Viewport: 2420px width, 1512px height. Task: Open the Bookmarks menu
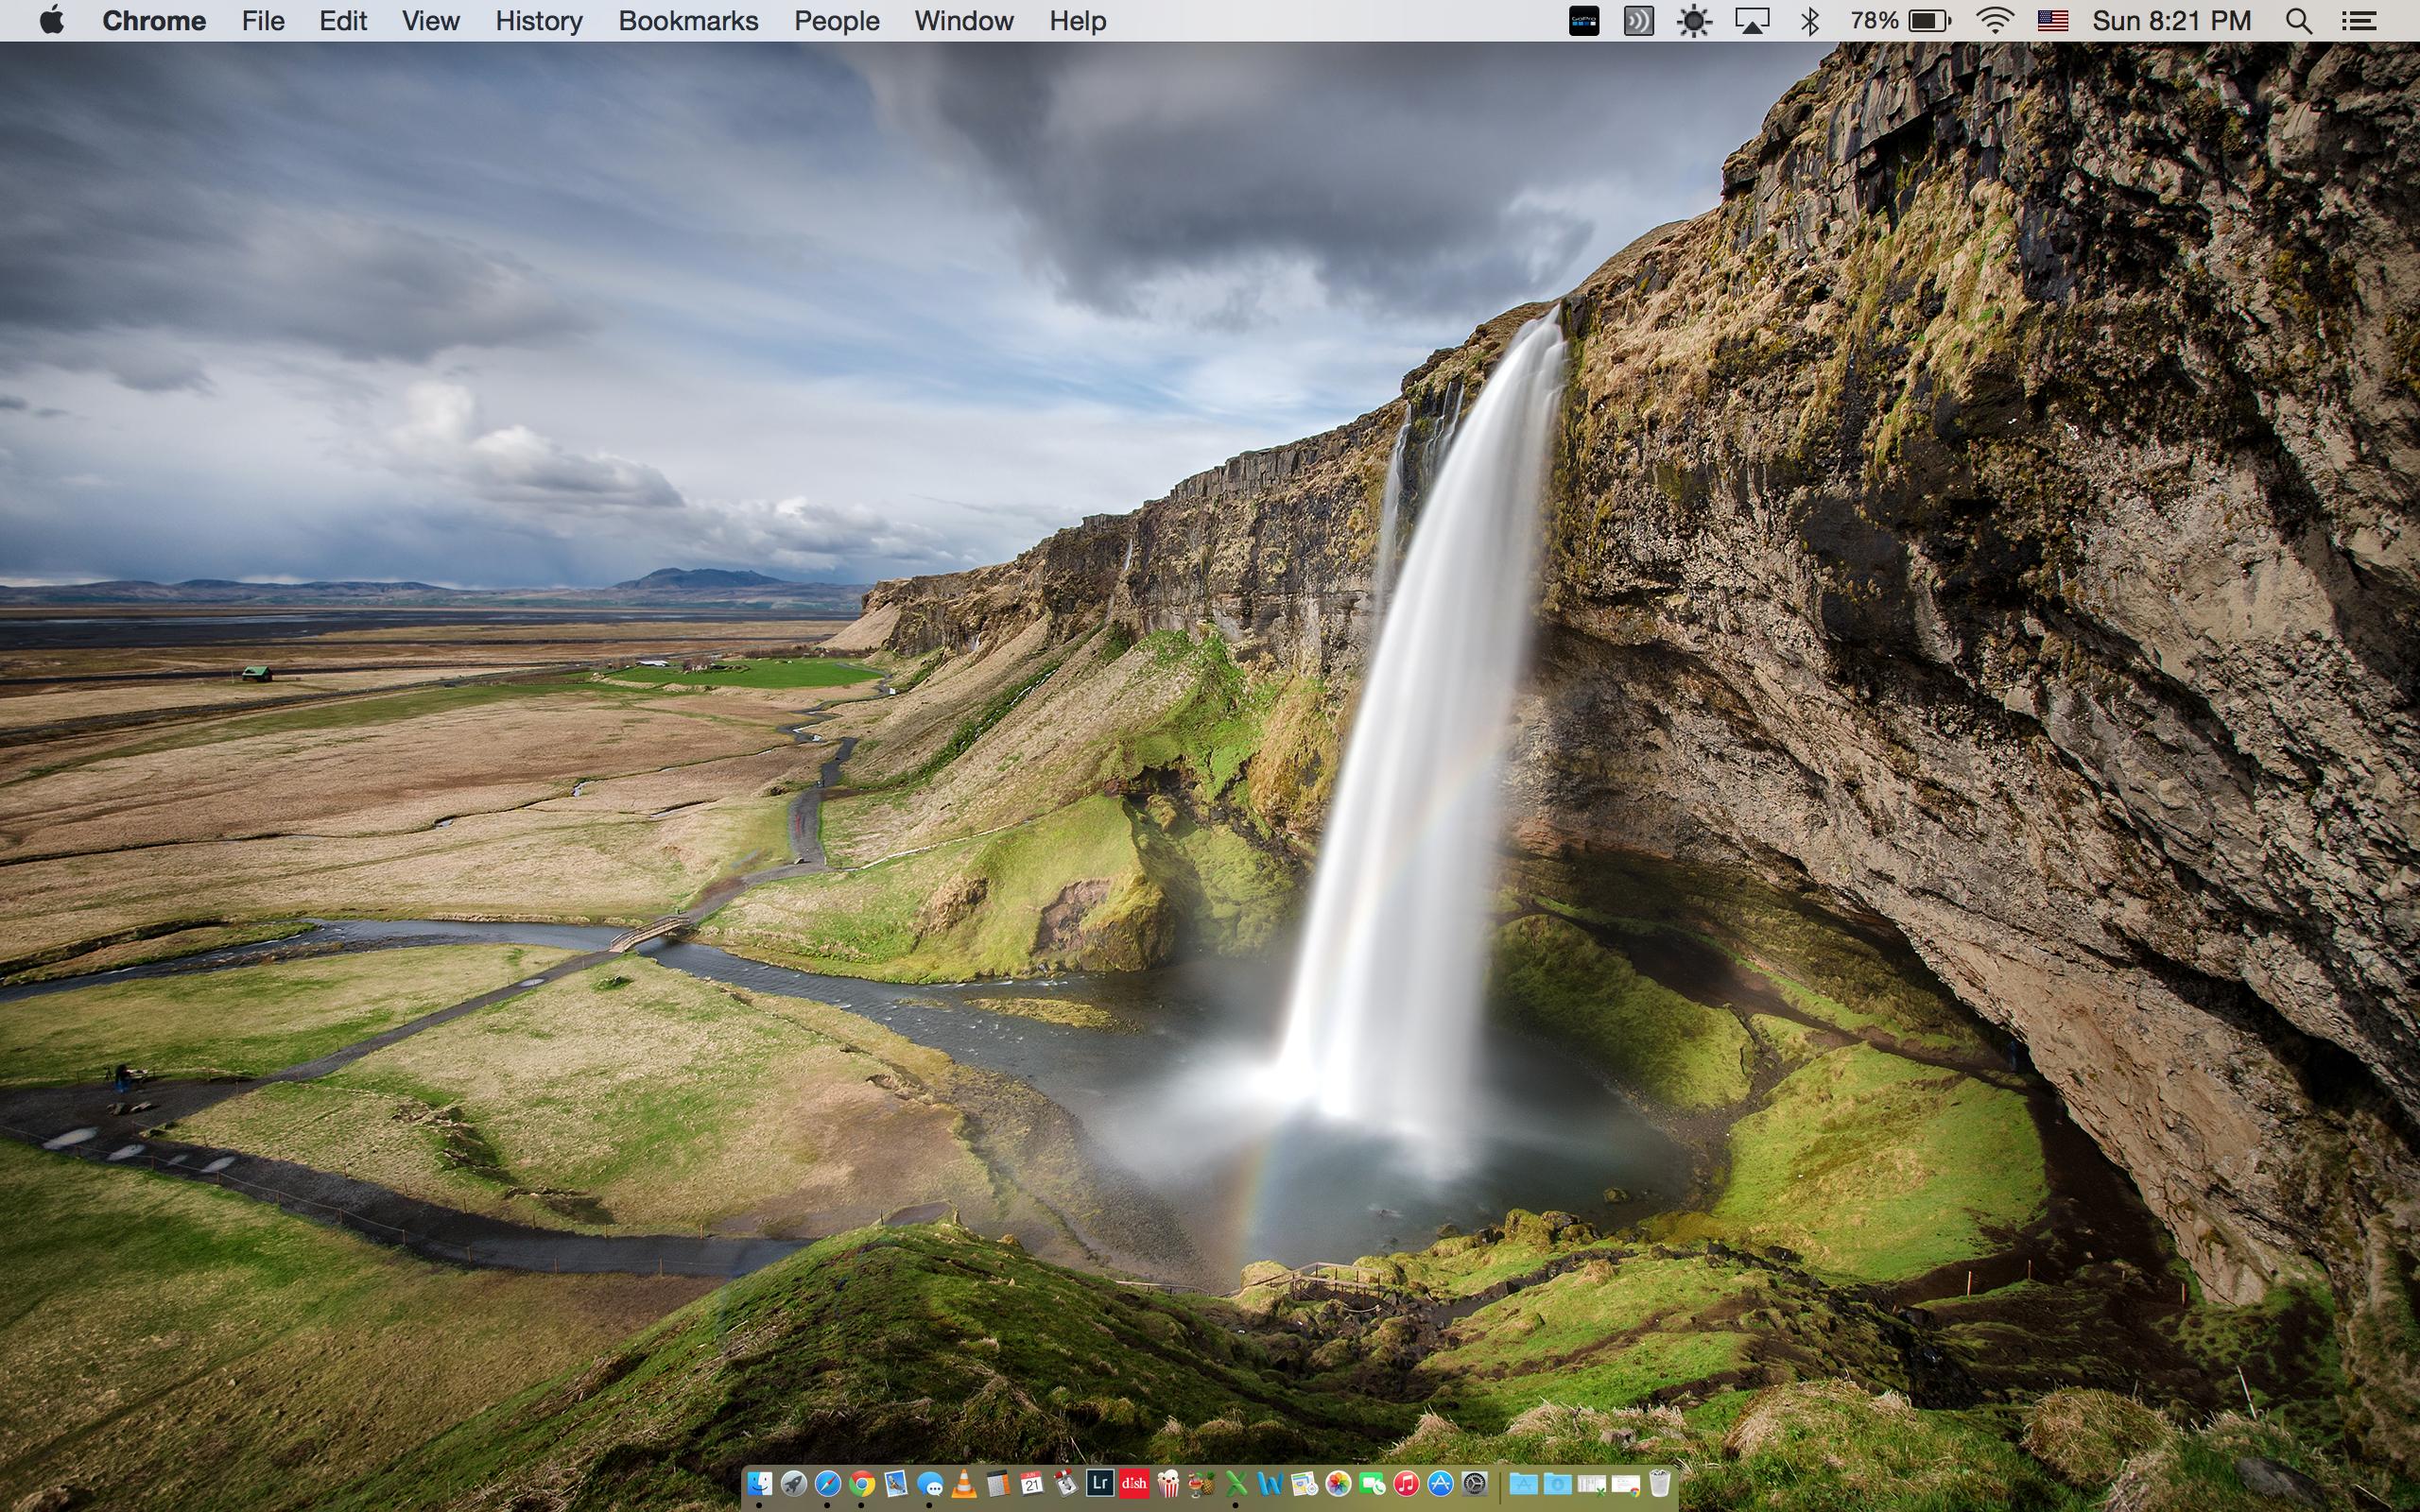pyautogui.click(x=688, y=21)
